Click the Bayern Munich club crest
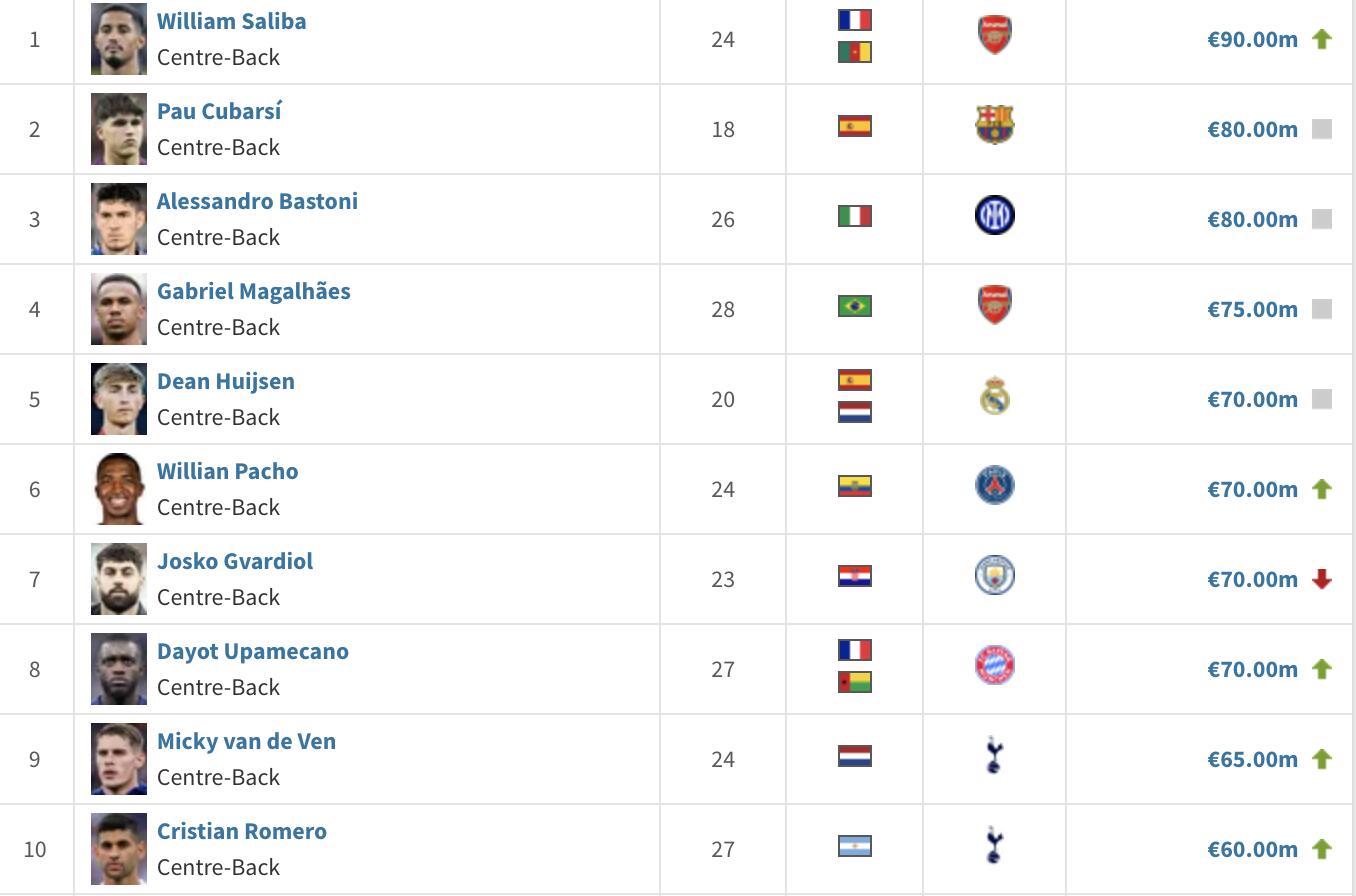Image resolution: width=1356 pixels, height=896 pixels. (x=994, y=666)
